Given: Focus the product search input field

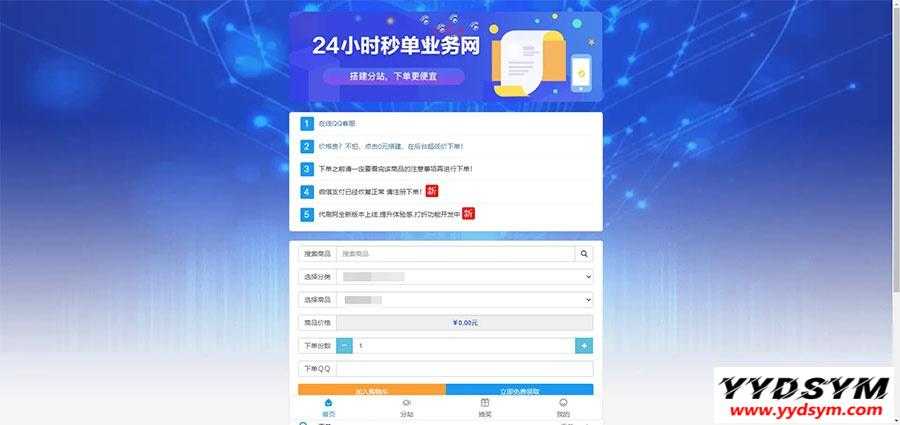Looking at the screenshot, I should [x=456, y=253].
